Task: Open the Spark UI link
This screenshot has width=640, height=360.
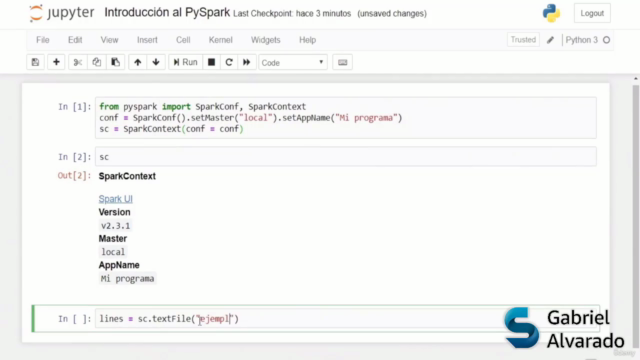Action: 116,199
